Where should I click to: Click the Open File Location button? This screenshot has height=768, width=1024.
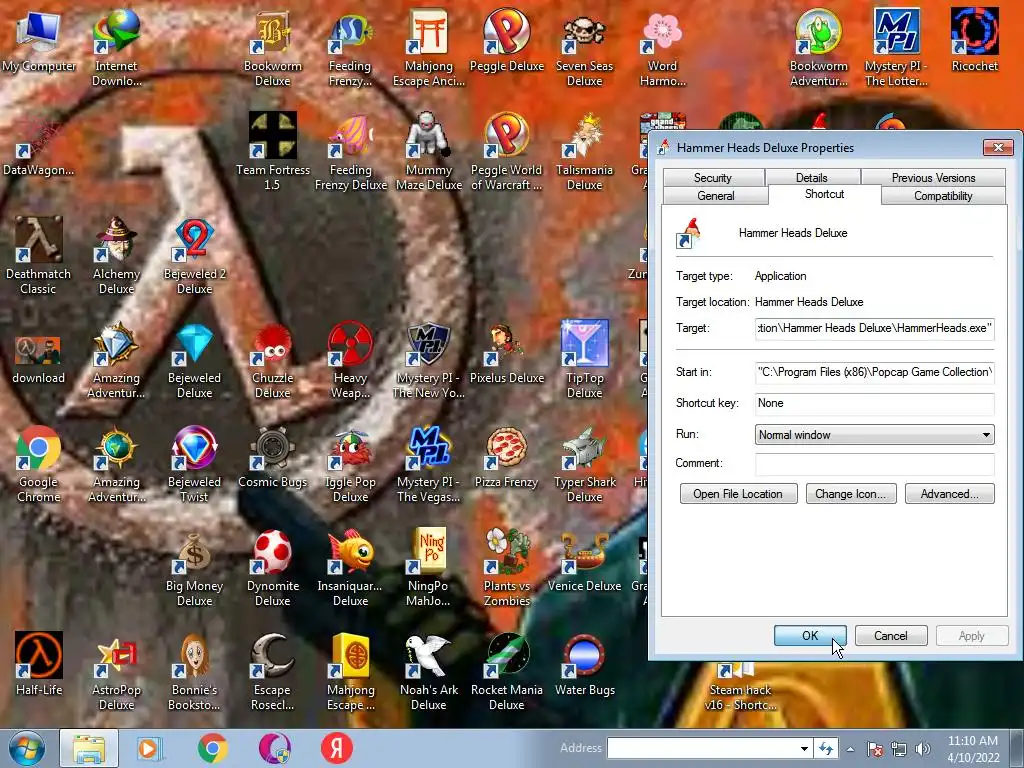point(738,494)
